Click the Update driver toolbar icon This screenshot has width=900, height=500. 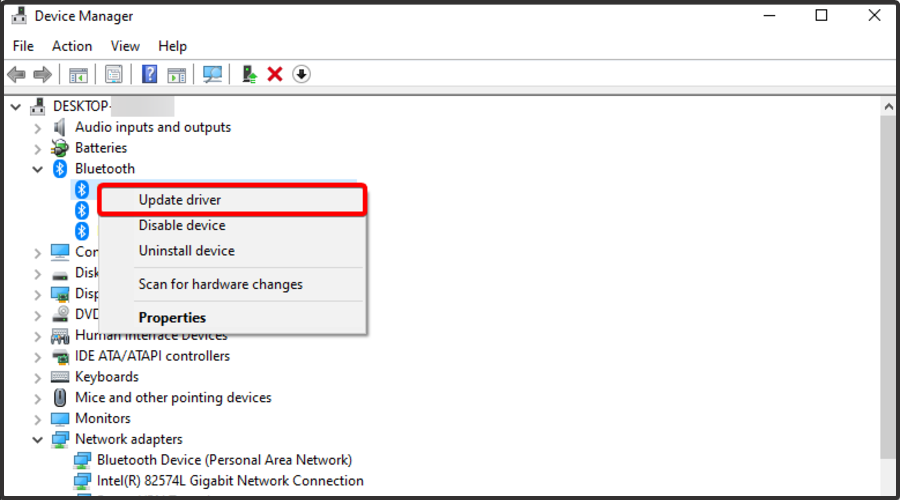click(249, 75)
